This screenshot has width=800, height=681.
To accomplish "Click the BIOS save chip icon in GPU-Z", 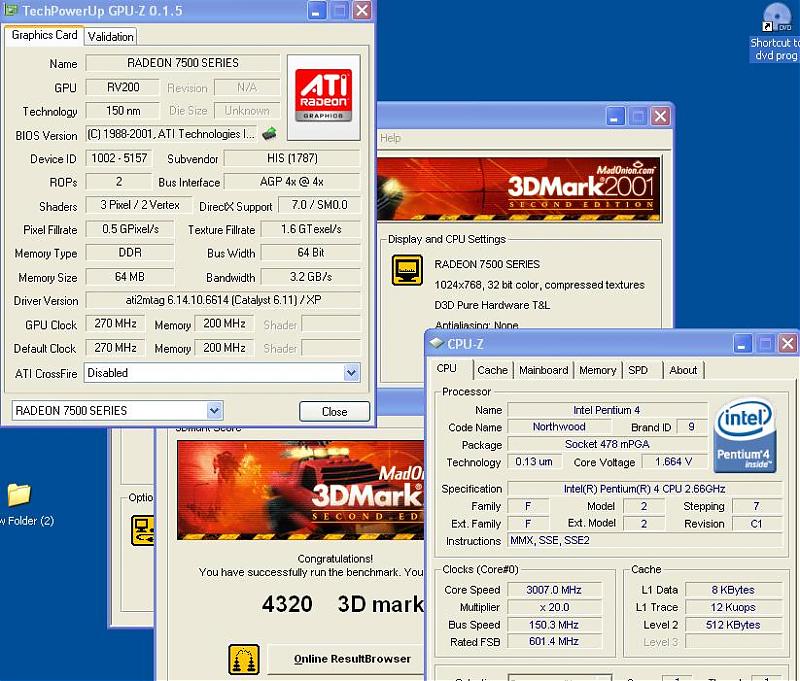I will click(269, 134).
